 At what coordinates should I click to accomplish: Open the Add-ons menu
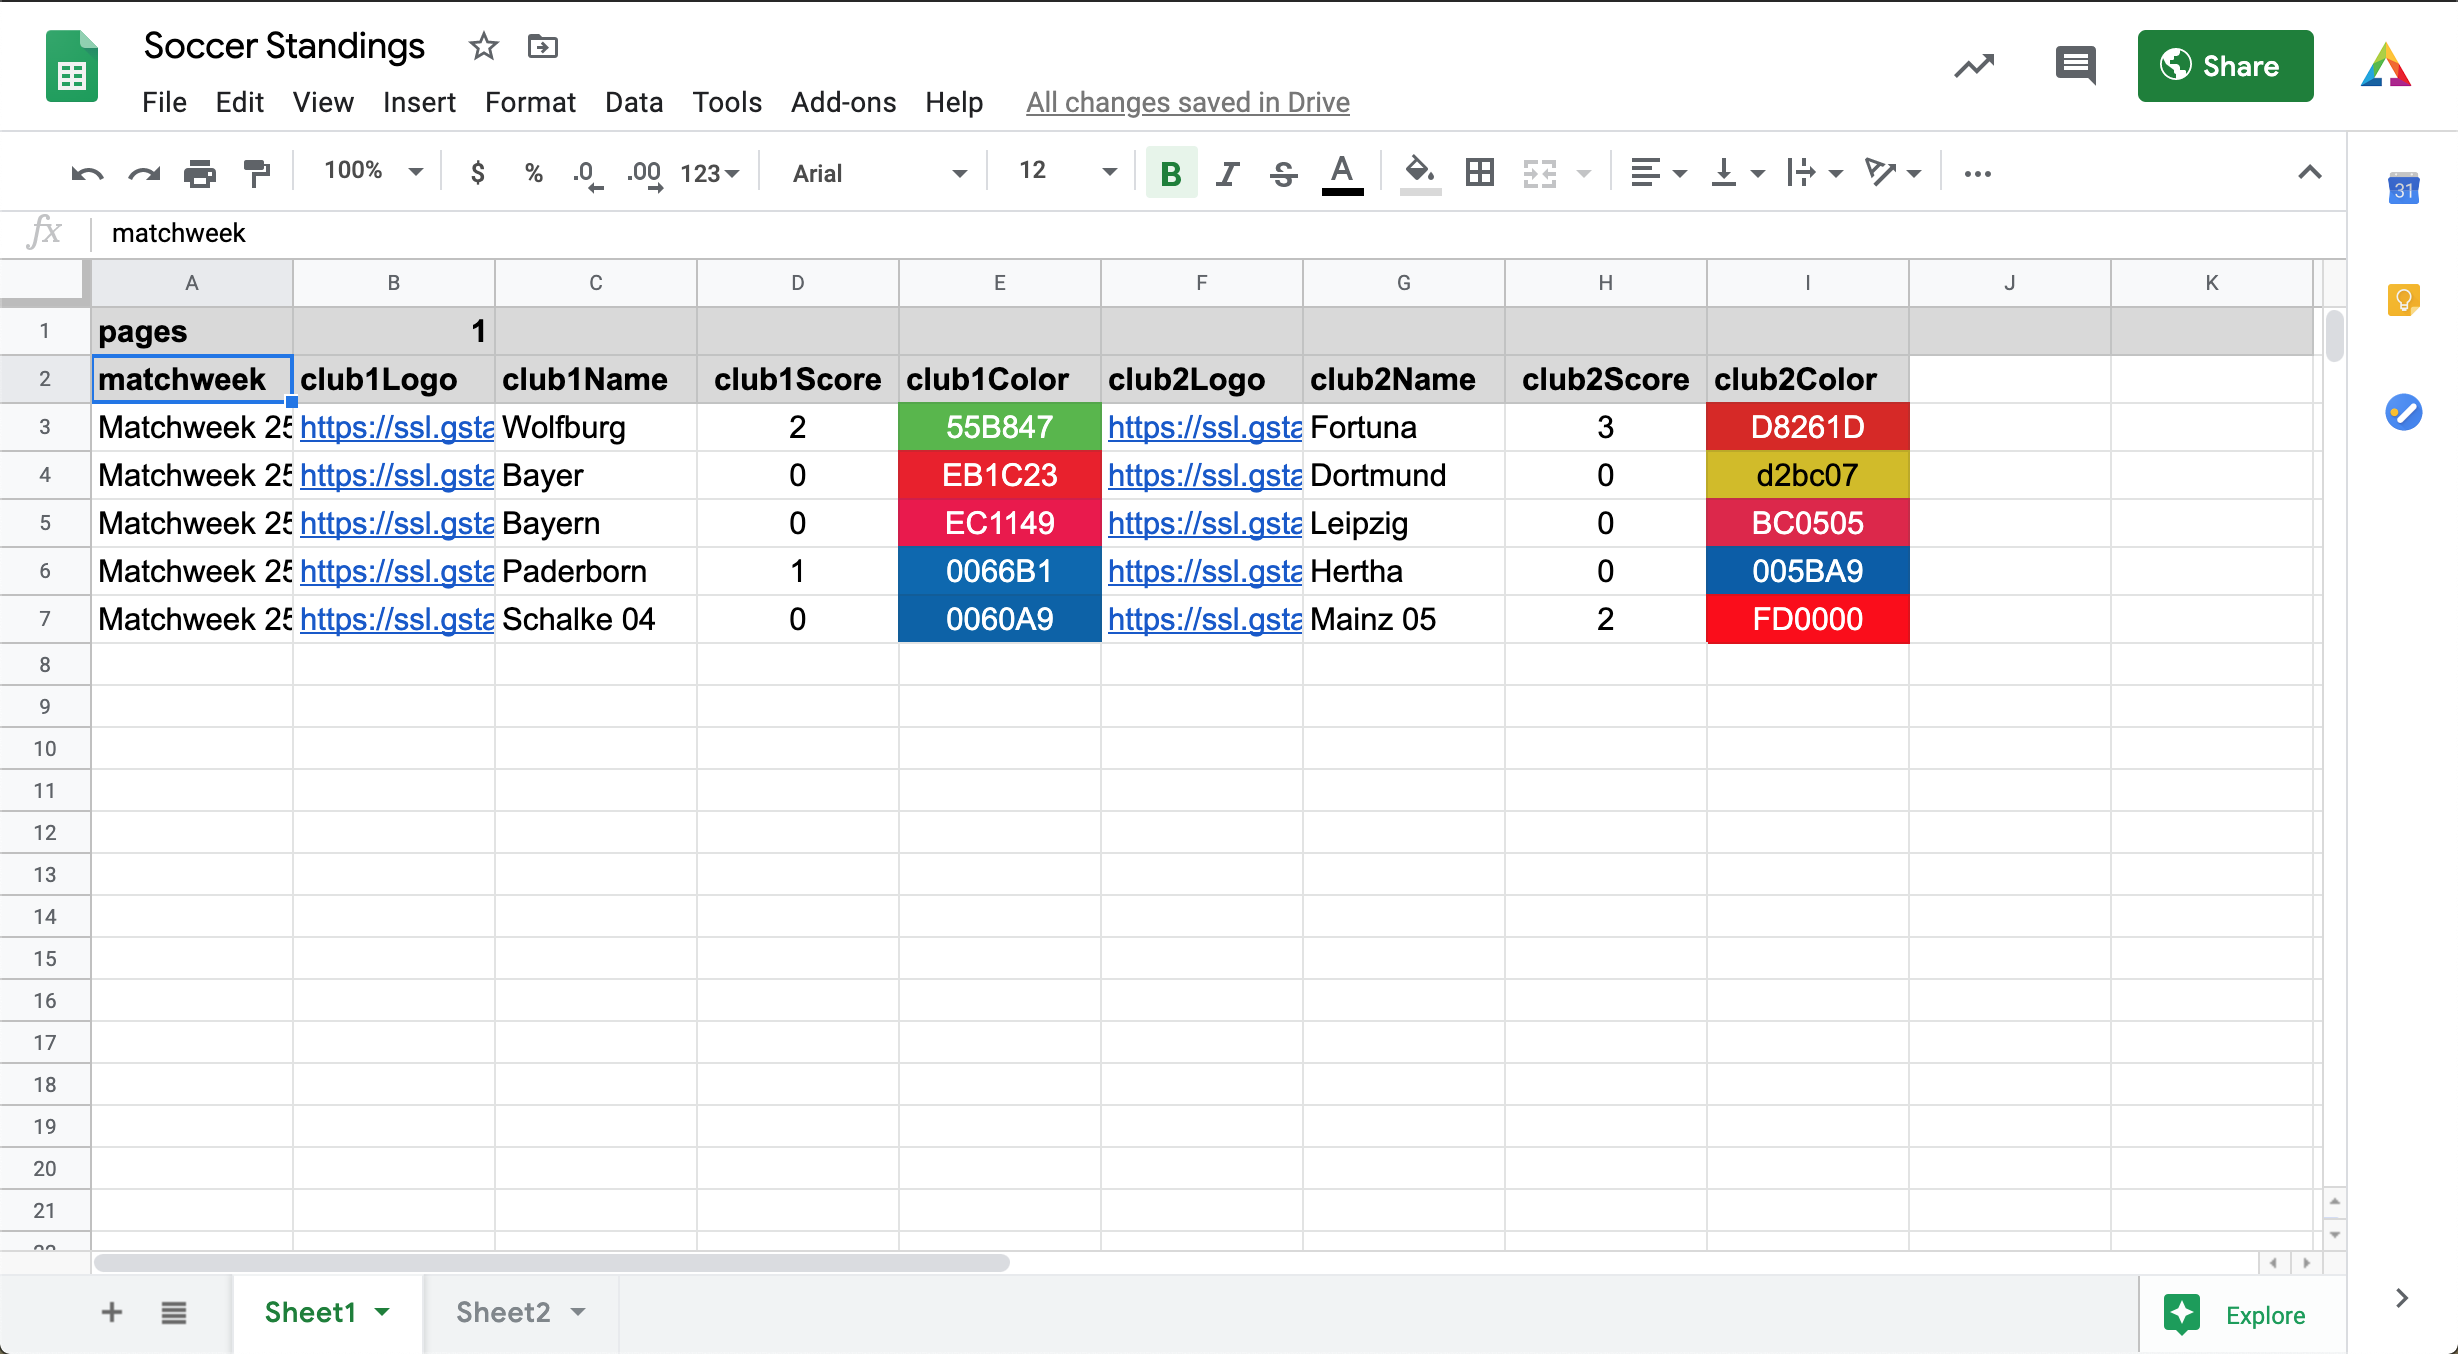point(843,102)
